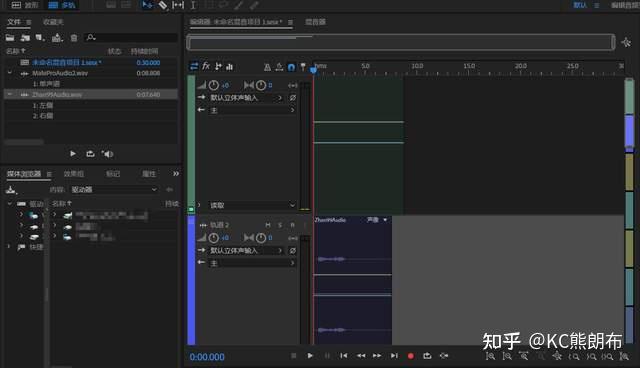Screen dimensions: 640x368
Task: Open the Content drive dropdown in Media Browser
Action: [x=114, y=189]
